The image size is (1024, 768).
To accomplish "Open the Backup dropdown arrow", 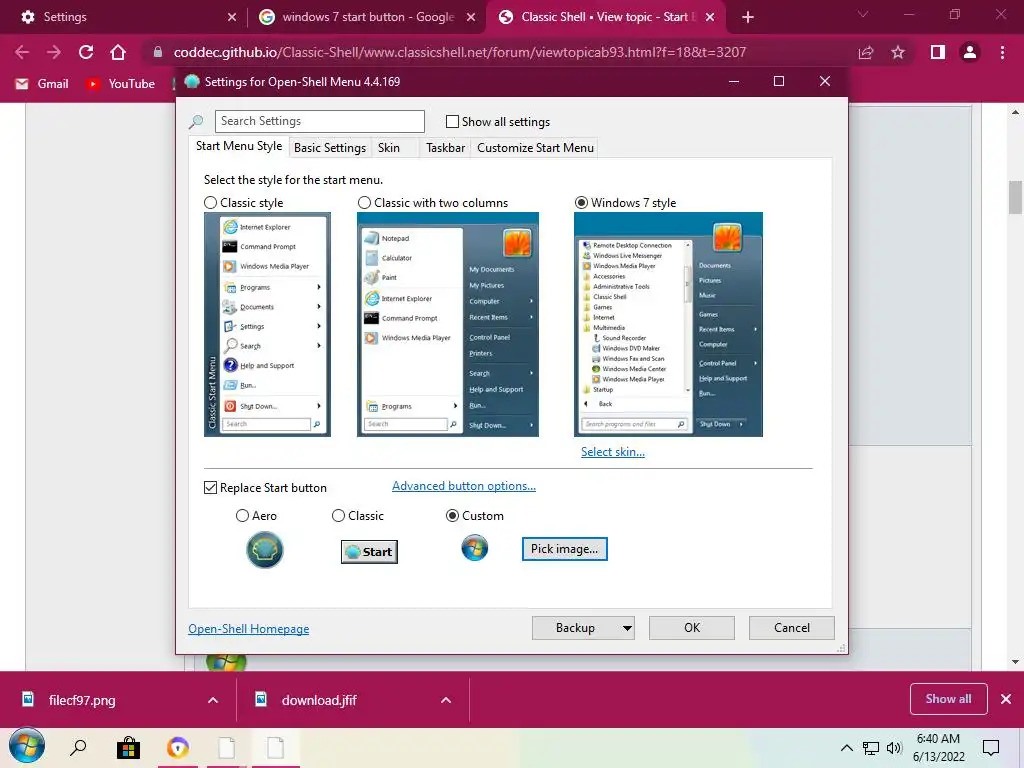I will pyautogui.click(x=627, y=628).
